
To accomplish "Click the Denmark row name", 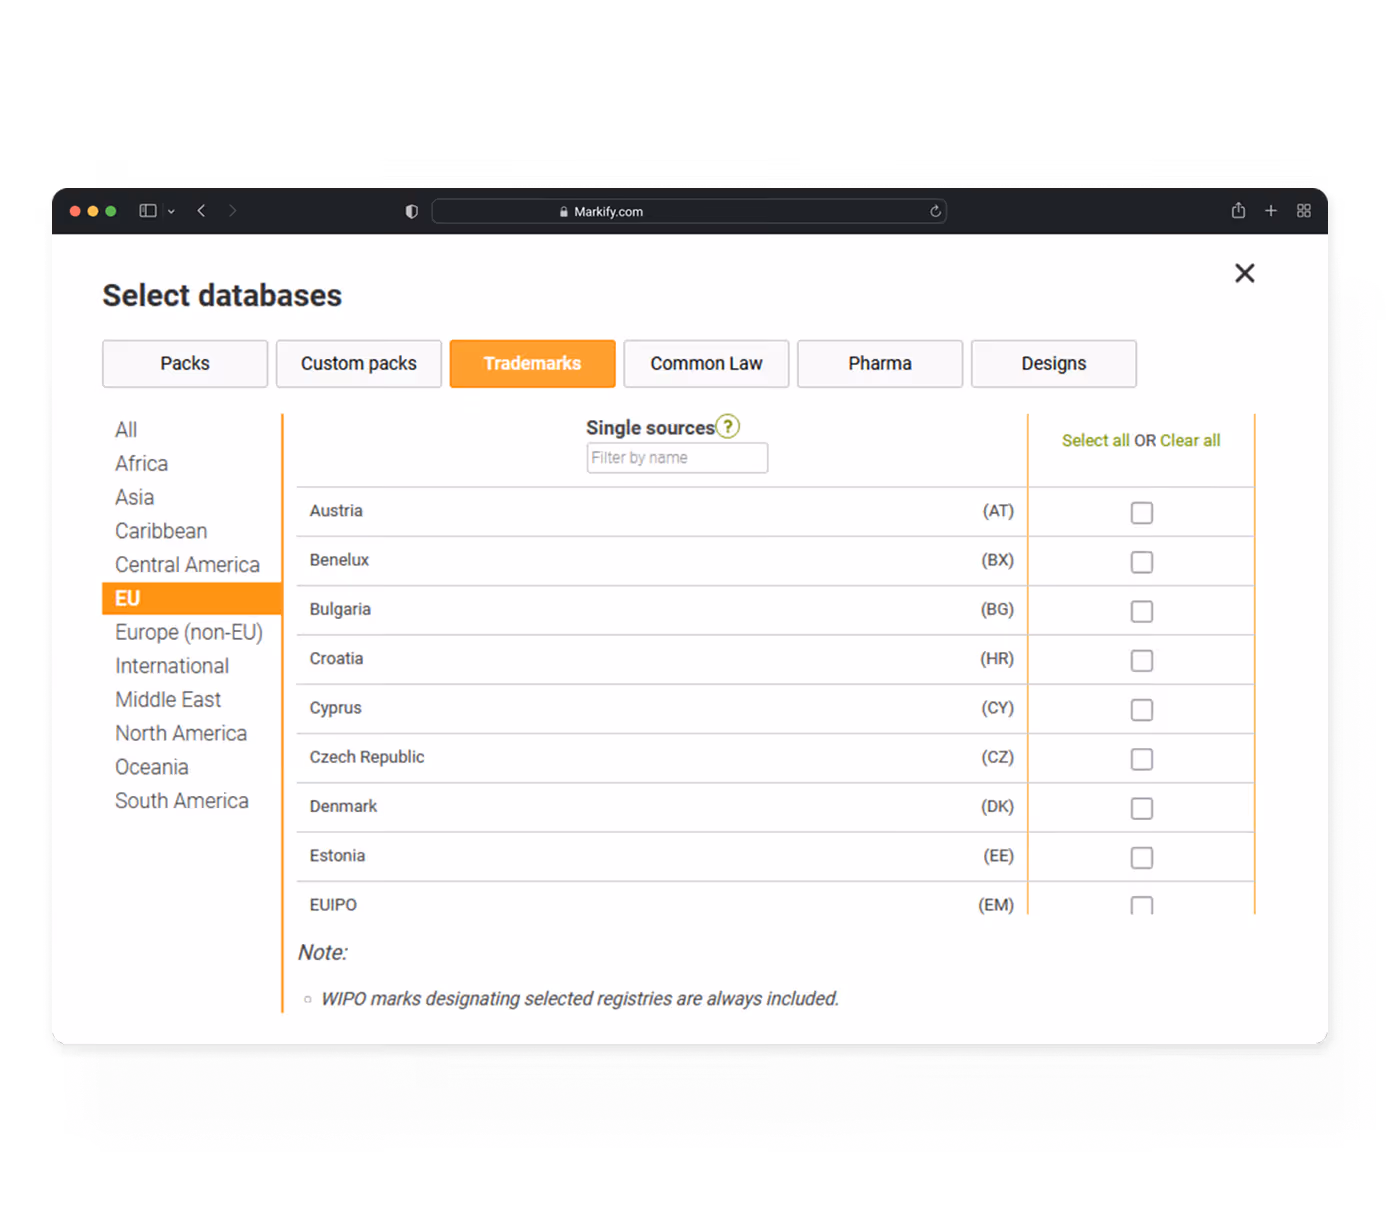I will pyautogui.click(x=343, y=806).
